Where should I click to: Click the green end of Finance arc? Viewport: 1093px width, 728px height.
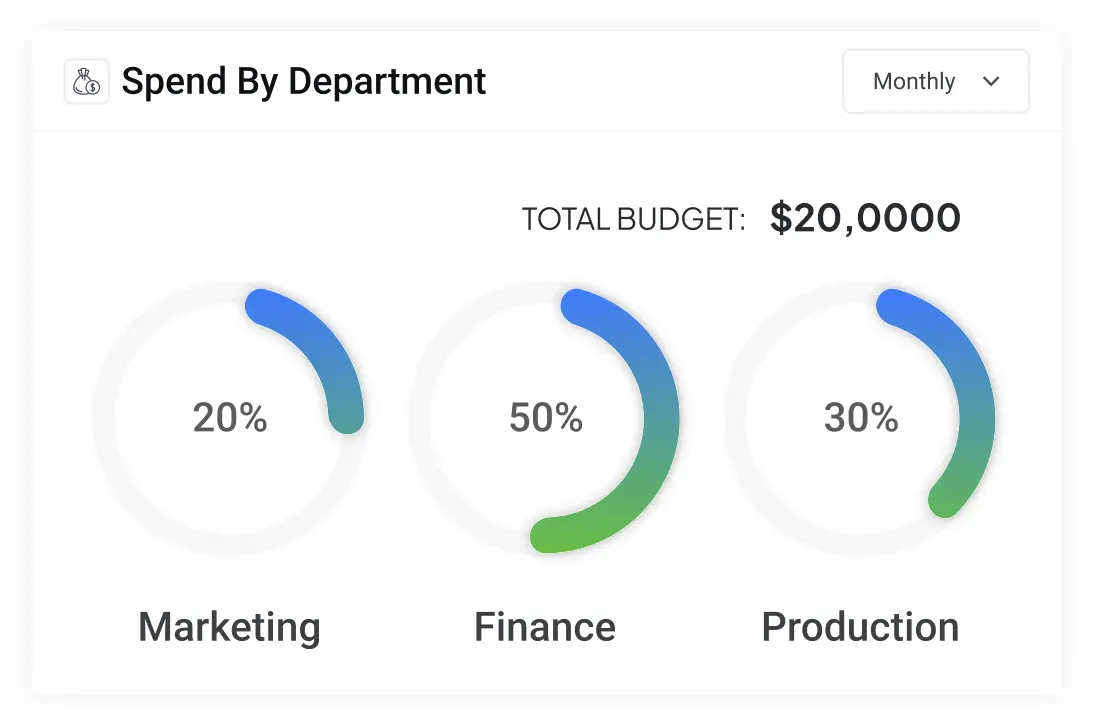(x=549, y=535)
